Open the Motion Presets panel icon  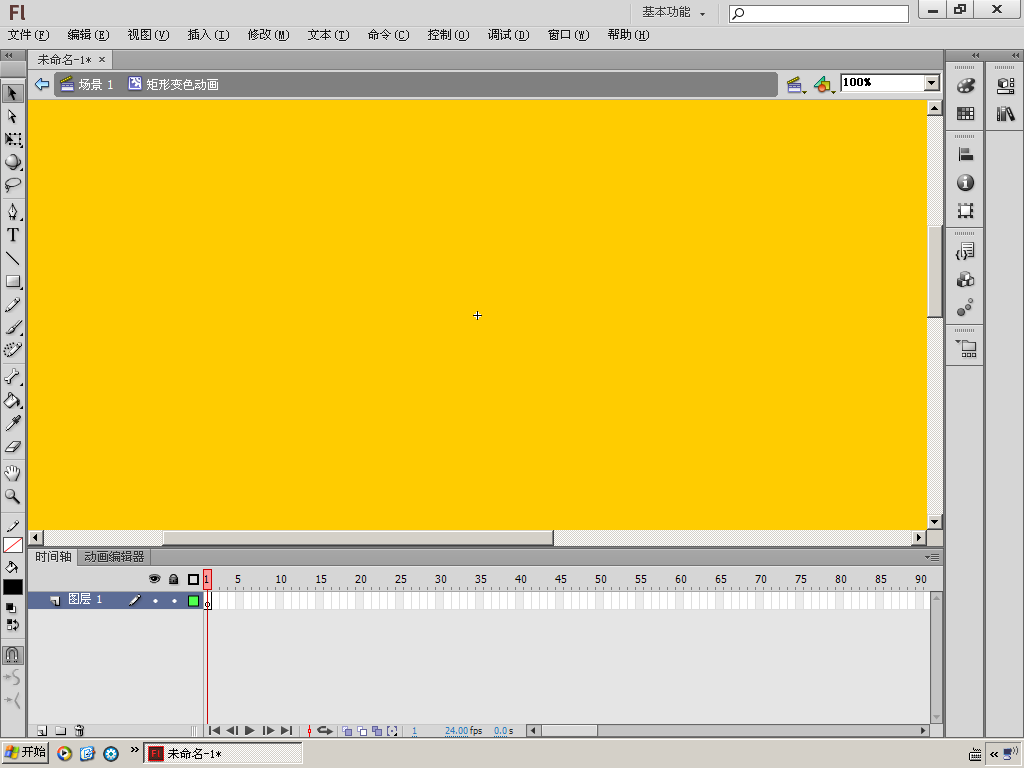click(x=965, y=308)
